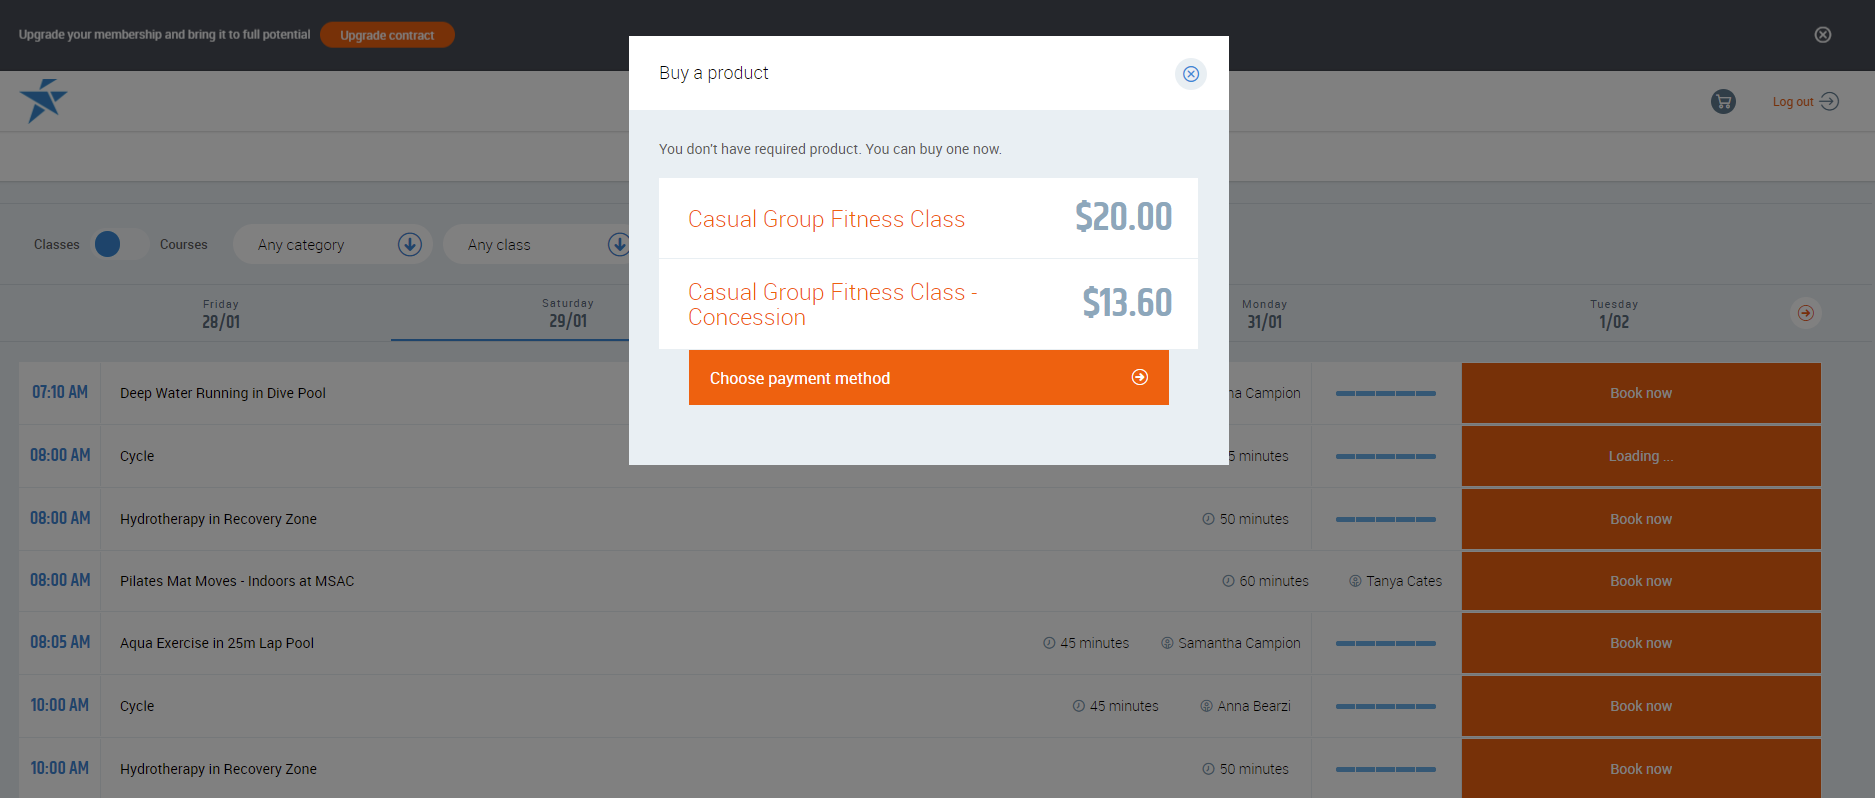1875x798 pixels.
Task: Select Courses label beside toggle
Action: tap(183, 244)
